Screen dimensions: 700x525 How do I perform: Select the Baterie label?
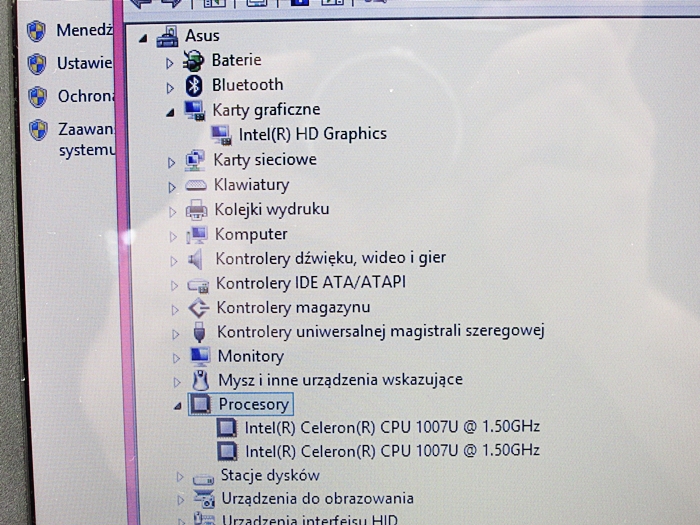237,60
